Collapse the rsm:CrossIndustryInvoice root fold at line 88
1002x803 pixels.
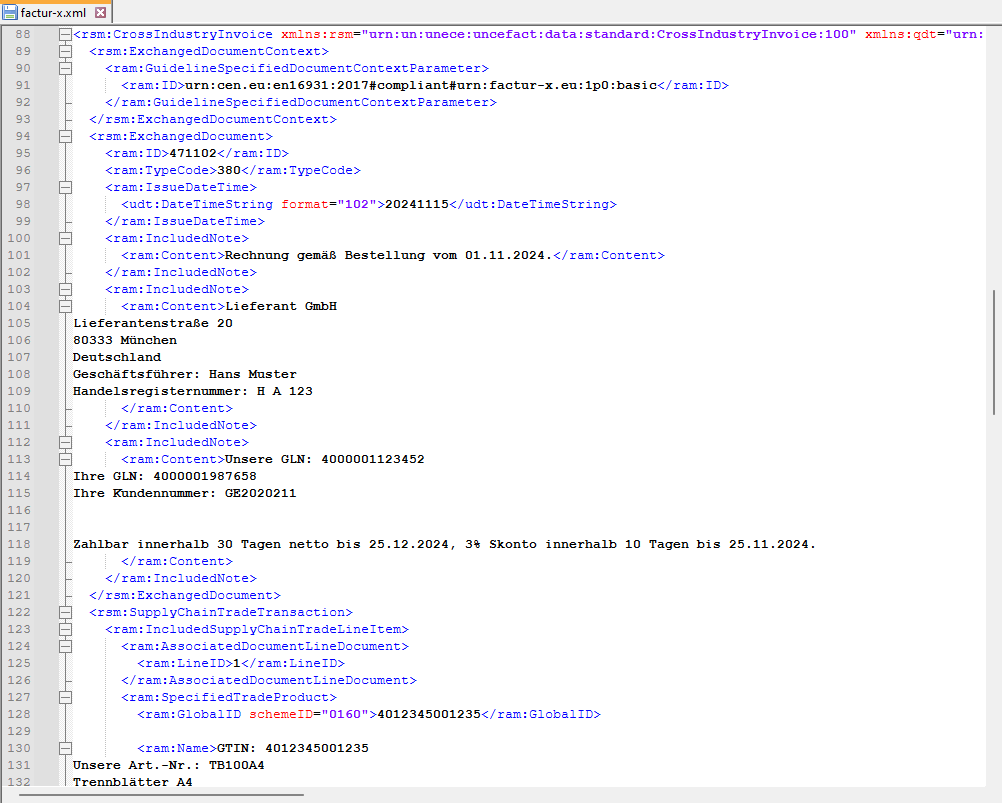click(65, 33)
